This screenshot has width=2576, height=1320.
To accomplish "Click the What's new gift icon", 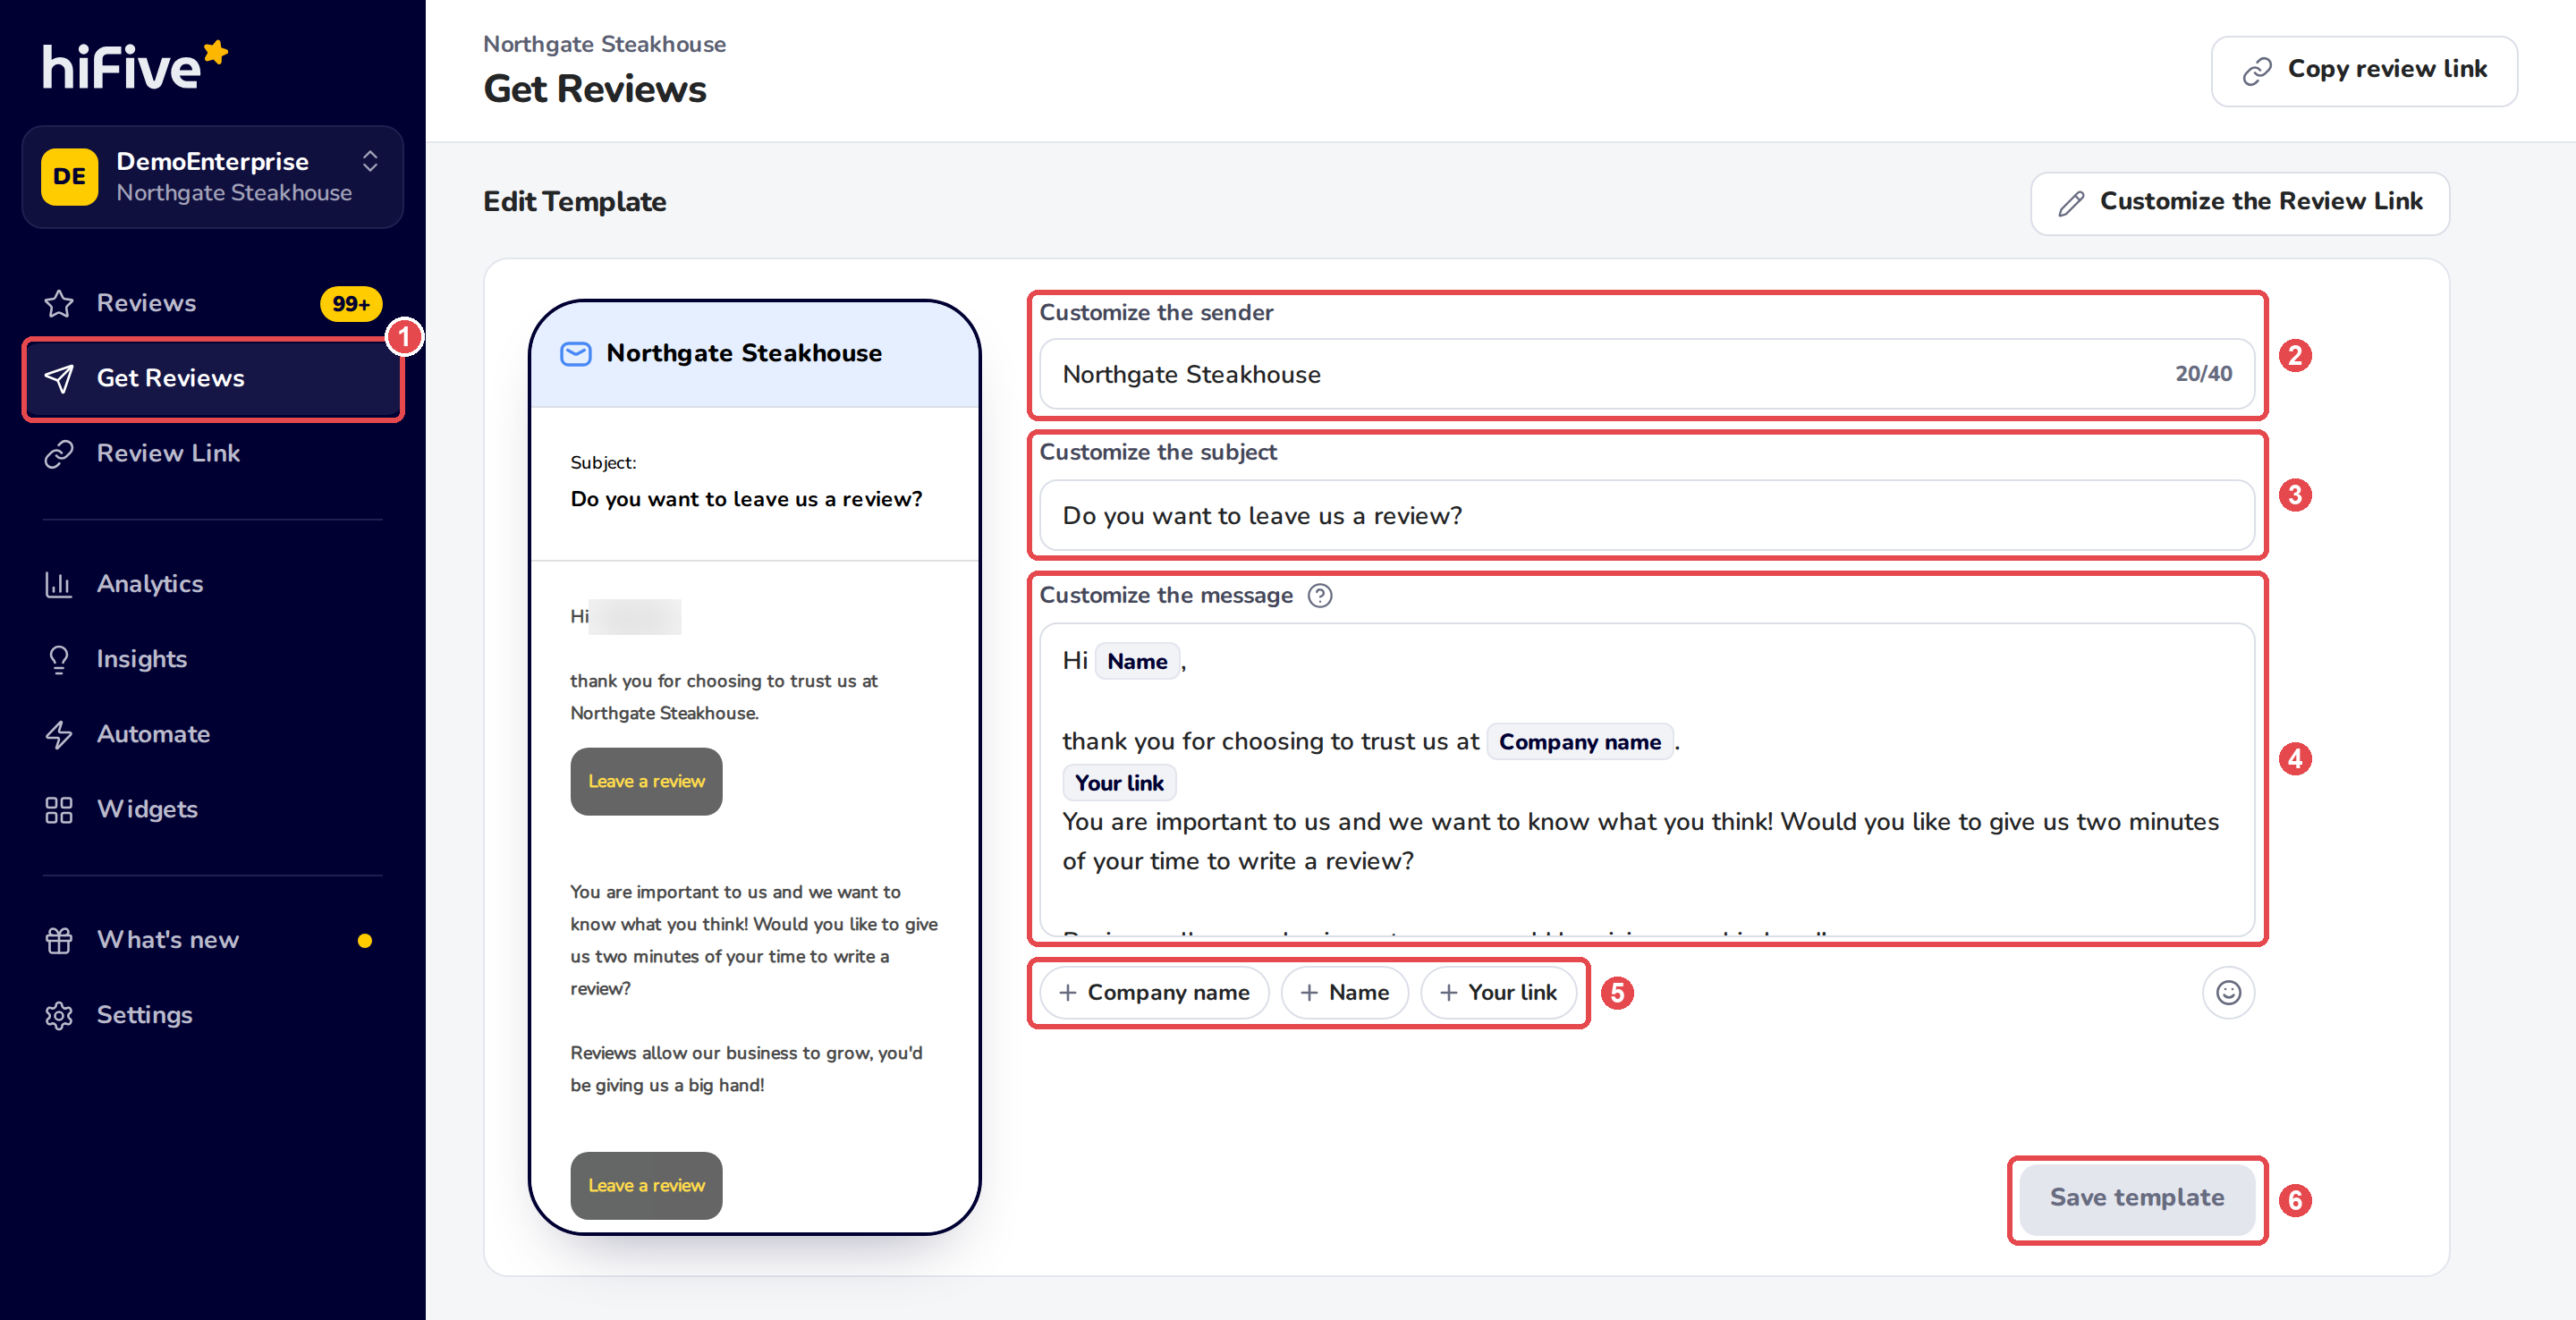I will coord(59,940).
